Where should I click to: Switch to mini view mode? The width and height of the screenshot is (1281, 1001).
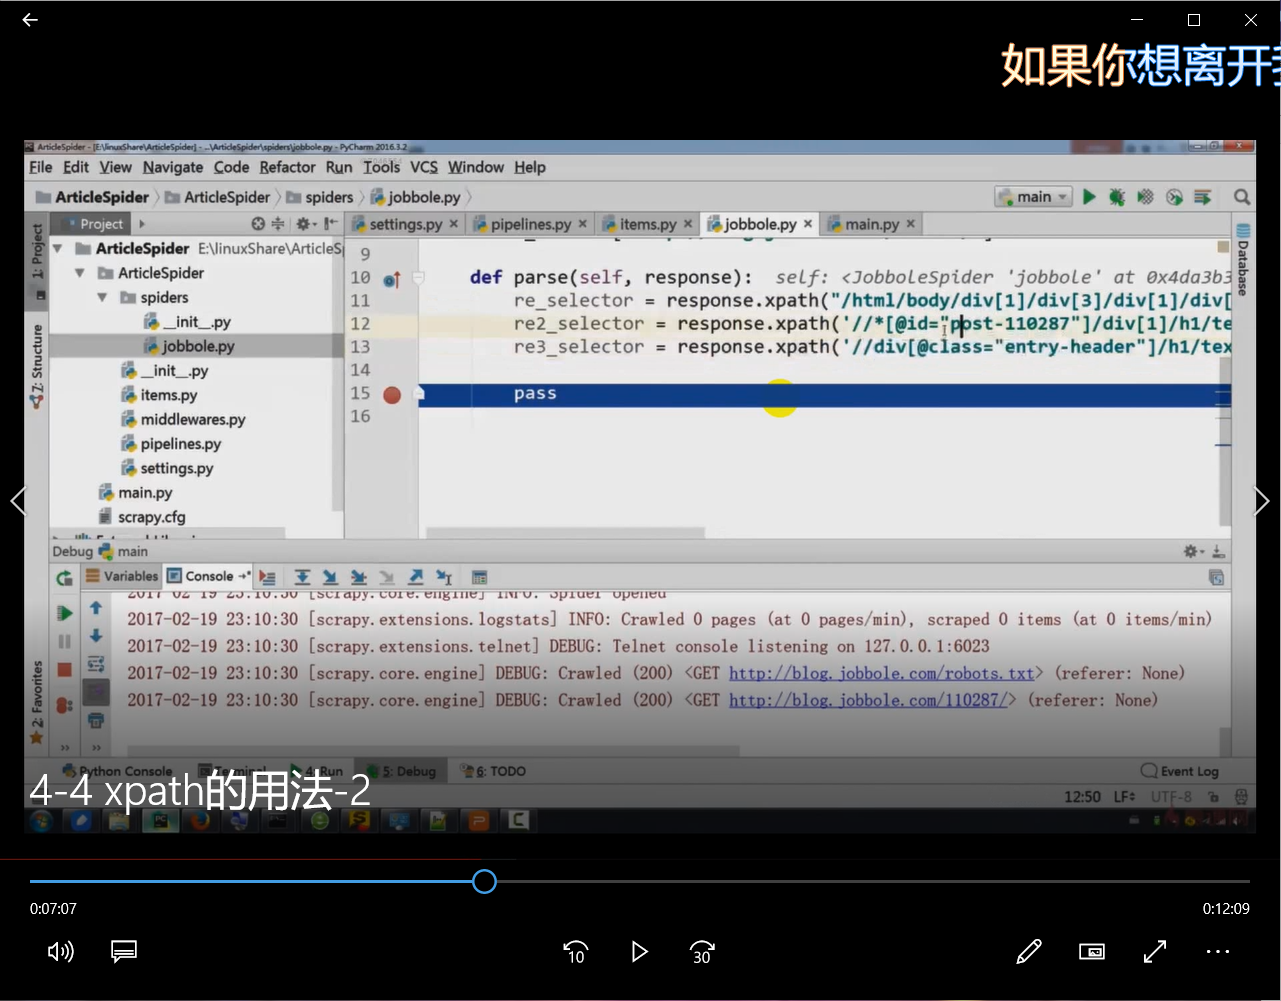[1092, 952]
